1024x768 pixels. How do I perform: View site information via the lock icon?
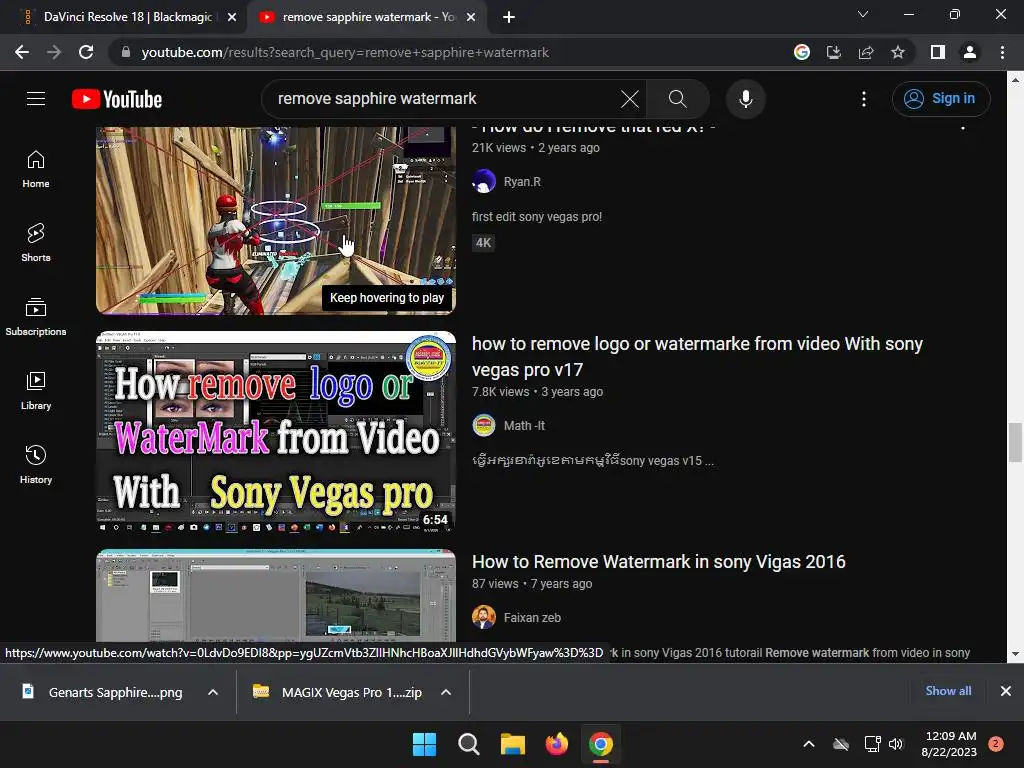[x=126, y=52]
